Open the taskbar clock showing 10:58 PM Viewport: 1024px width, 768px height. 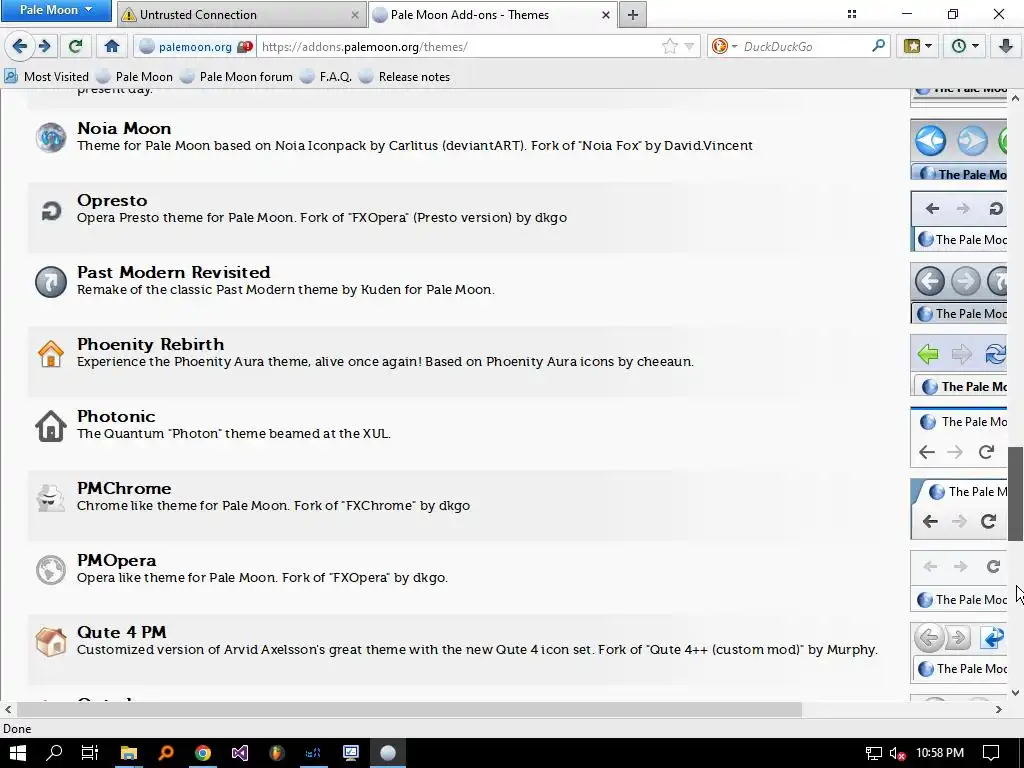point(940,753)
